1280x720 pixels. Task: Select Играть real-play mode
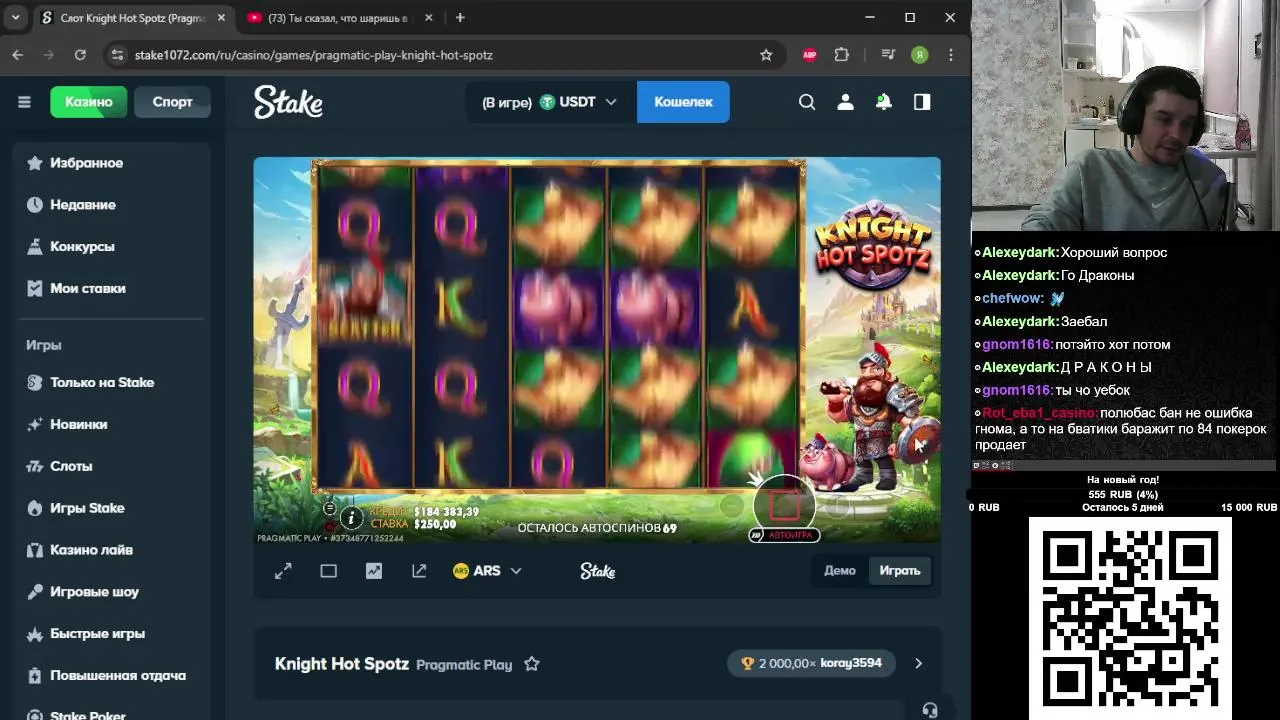[900, 571]
